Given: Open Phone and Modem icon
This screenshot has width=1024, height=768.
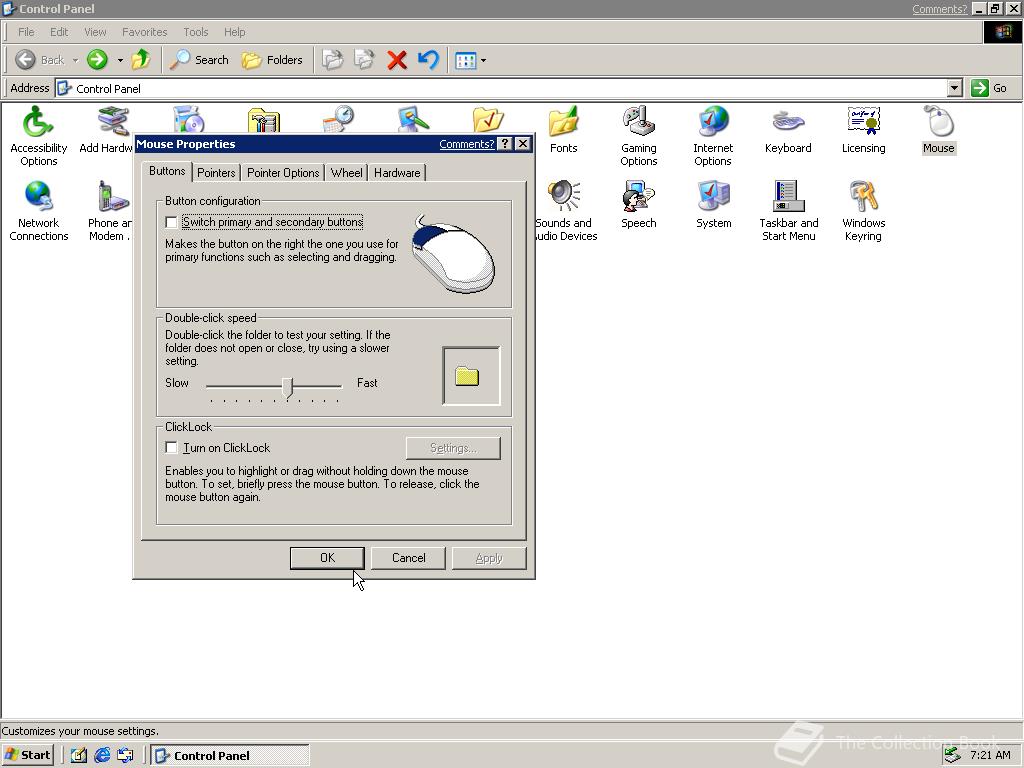Looking at the screenshot, I should pos(110,211).
